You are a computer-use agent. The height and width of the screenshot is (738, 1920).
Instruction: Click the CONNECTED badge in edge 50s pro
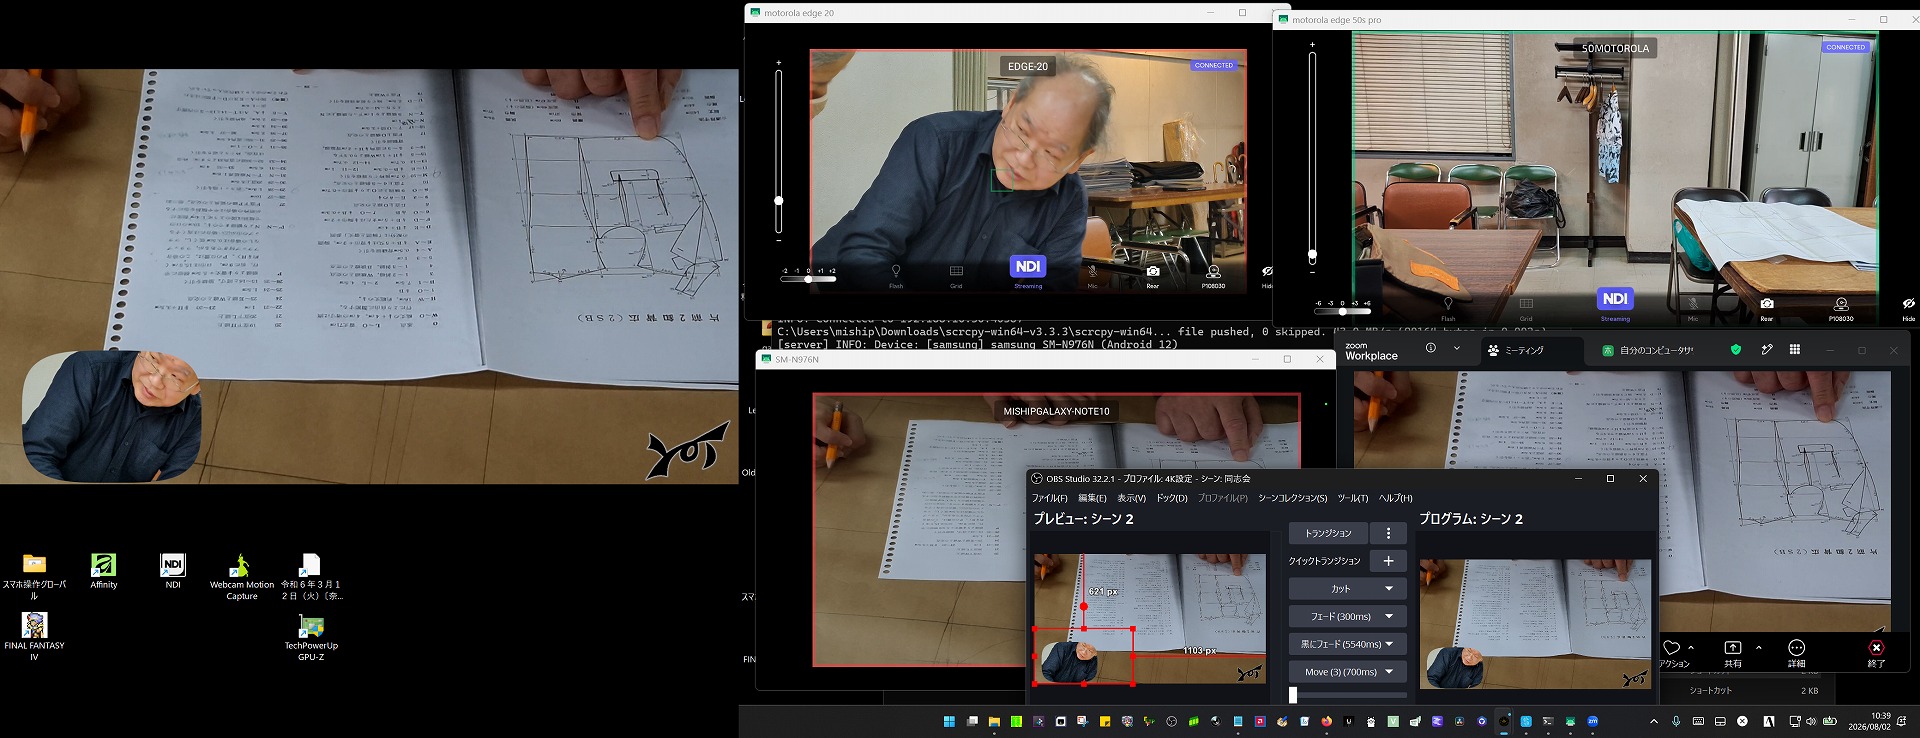(1845, 47)
